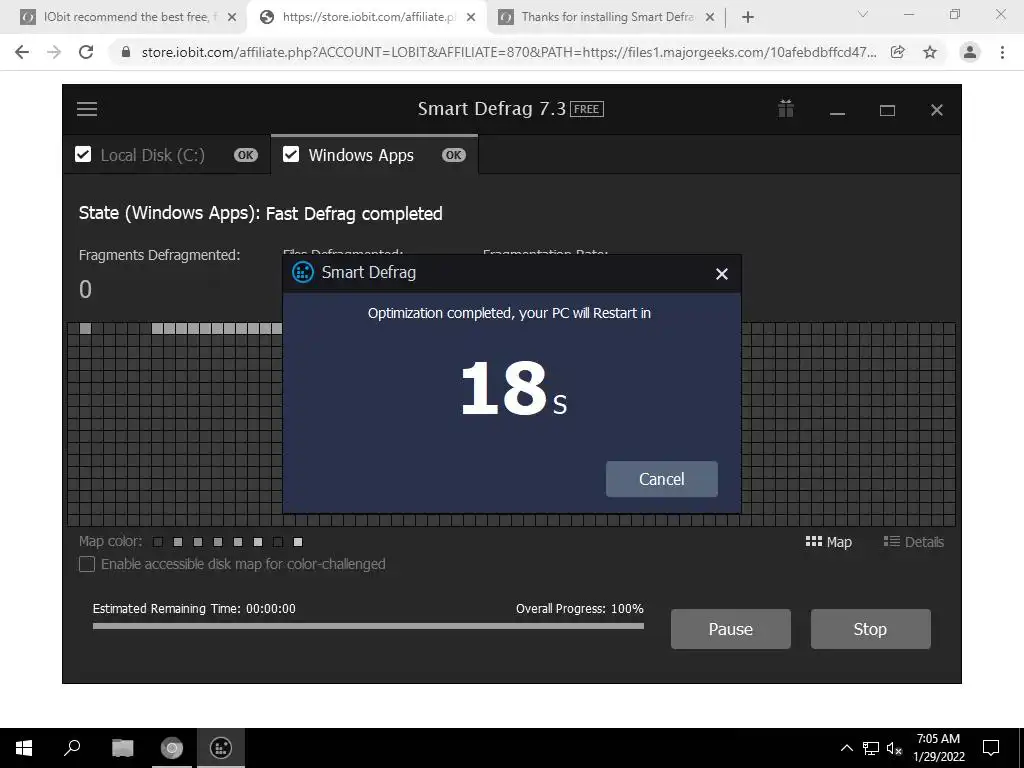View site security lock information
Viewport: 1024px width, 768px height.
coord(126,52)
